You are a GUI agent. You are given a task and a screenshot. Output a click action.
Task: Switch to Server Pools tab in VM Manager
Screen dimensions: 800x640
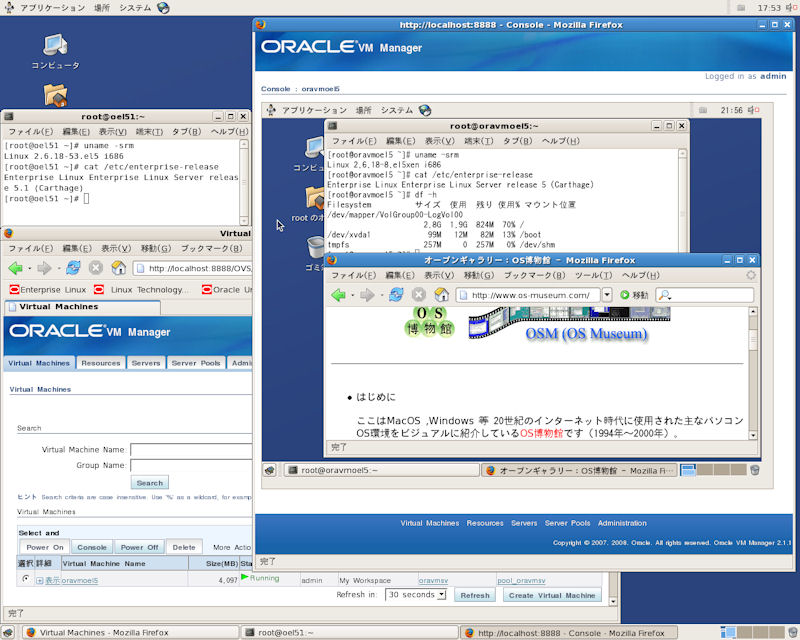pos(196,363)
